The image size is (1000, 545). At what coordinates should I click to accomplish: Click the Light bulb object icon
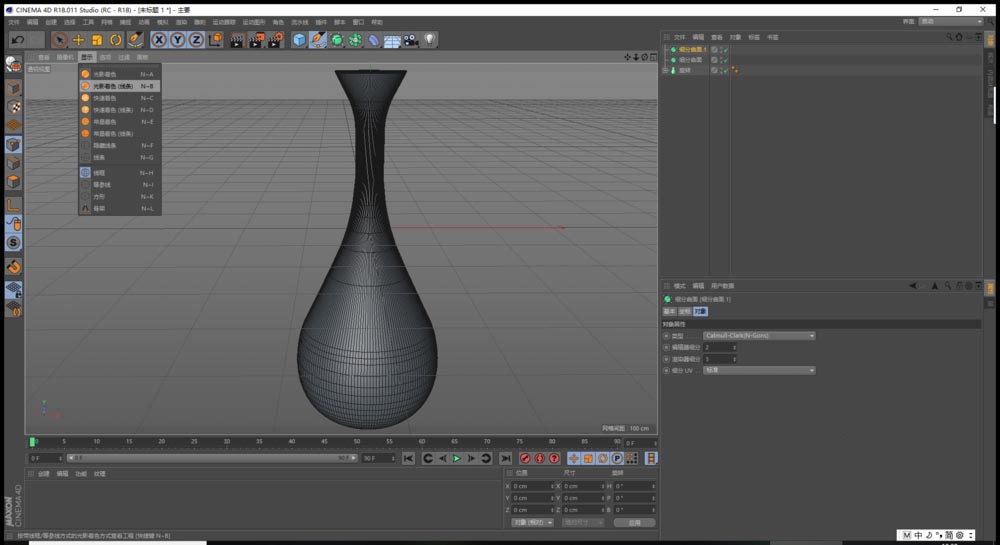click(429, 40)
